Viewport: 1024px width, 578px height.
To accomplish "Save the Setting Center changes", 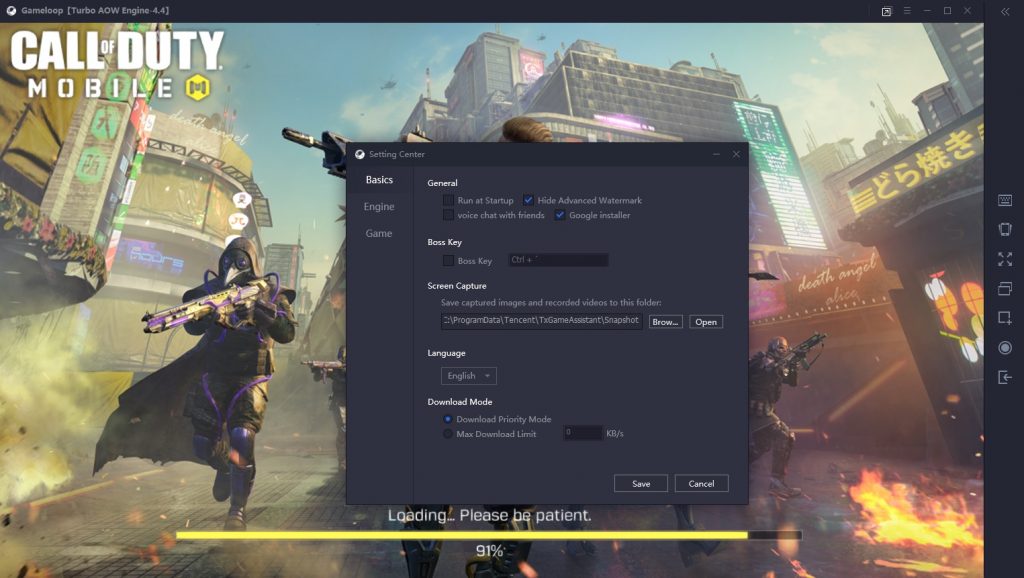I will click(x=641, y=483).
